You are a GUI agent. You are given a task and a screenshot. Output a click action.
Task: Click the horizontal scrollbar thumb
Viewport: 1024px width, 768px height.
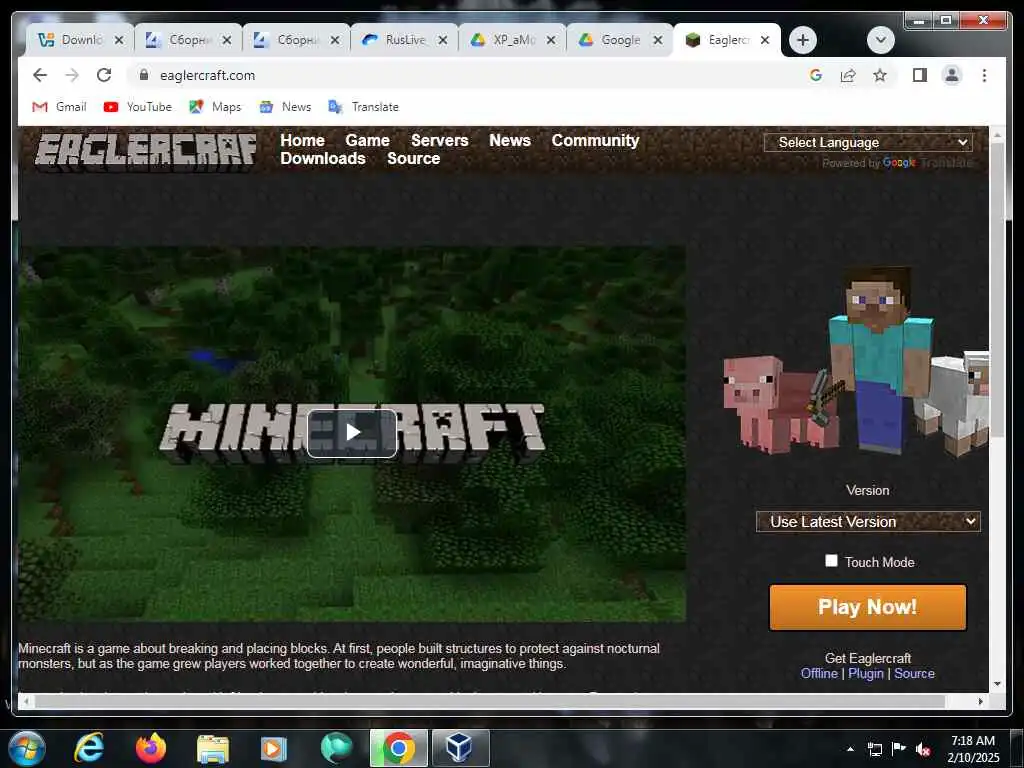point(490,701)
